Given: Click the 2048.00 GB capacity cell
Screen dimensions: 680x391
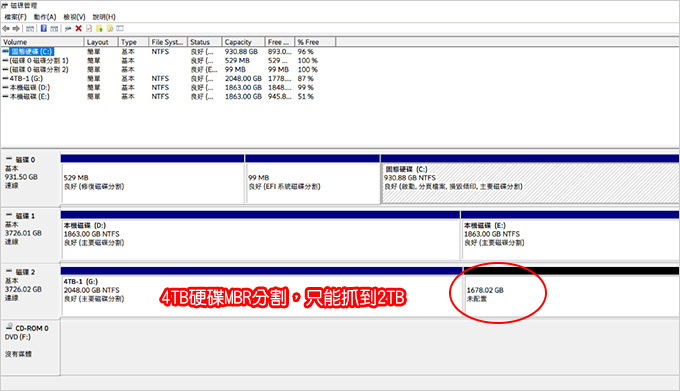Looking at the screenshot, I should click(243, 78).
